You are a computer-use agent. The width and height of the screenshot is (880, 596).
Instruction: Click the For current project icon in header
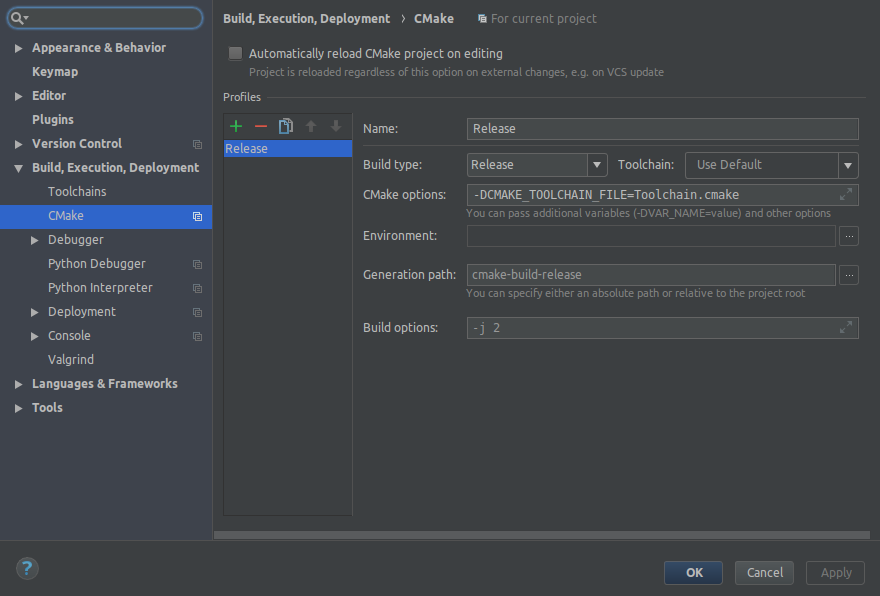(482, 19)
